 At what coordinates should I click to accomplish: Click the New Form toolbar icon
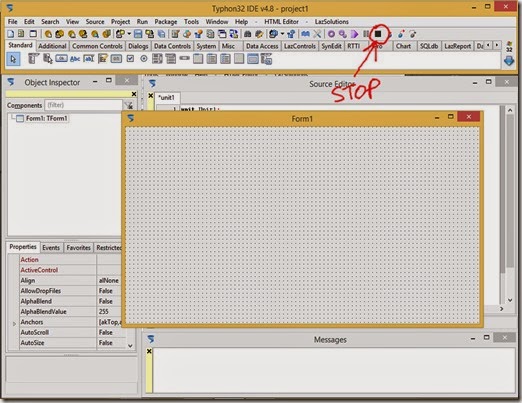[x=33, y=34]
